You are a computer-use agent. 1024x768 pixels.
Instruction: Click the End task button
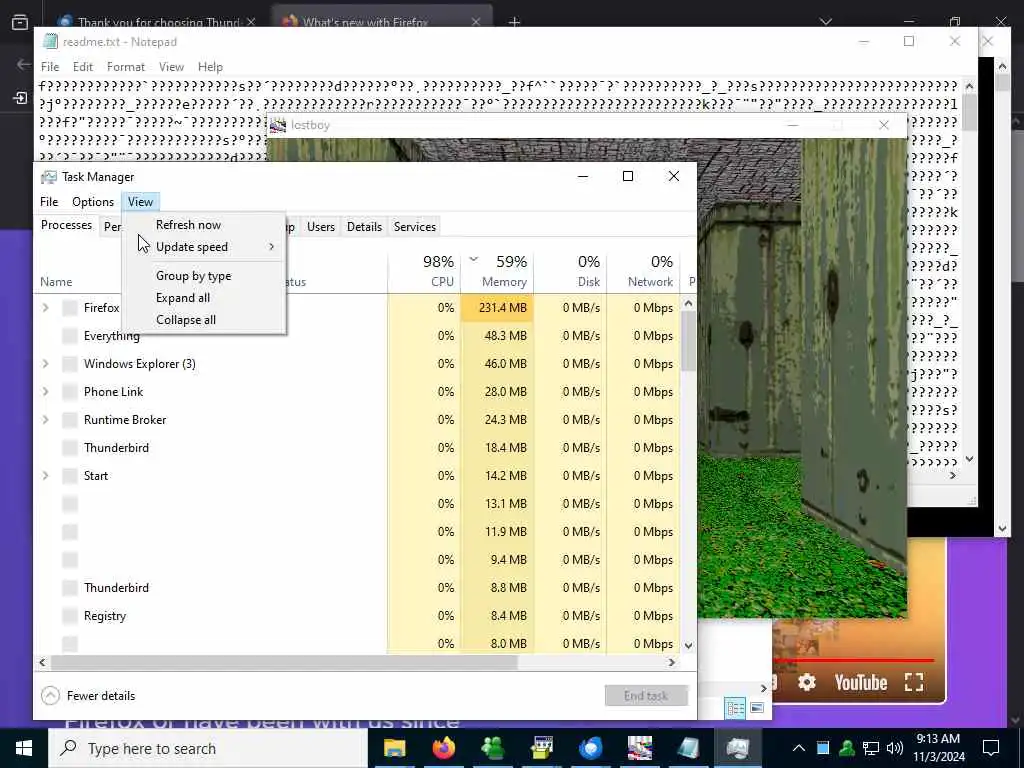point(646,696)
